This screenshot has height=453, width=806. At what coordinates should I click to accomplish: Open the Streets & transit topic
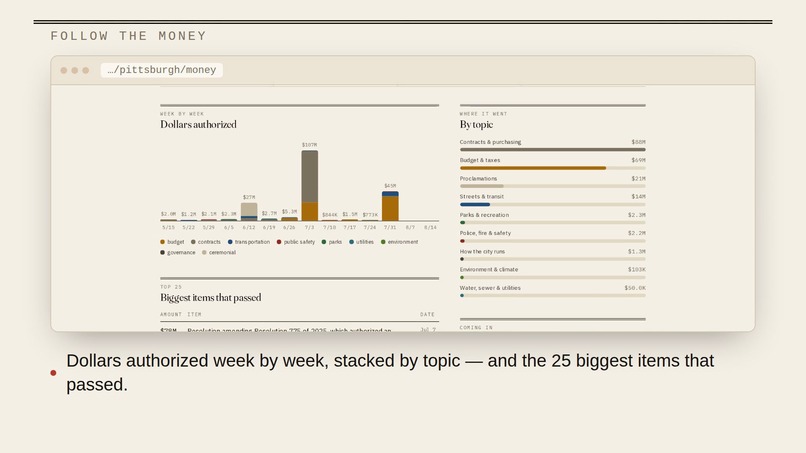click(482, 196)
